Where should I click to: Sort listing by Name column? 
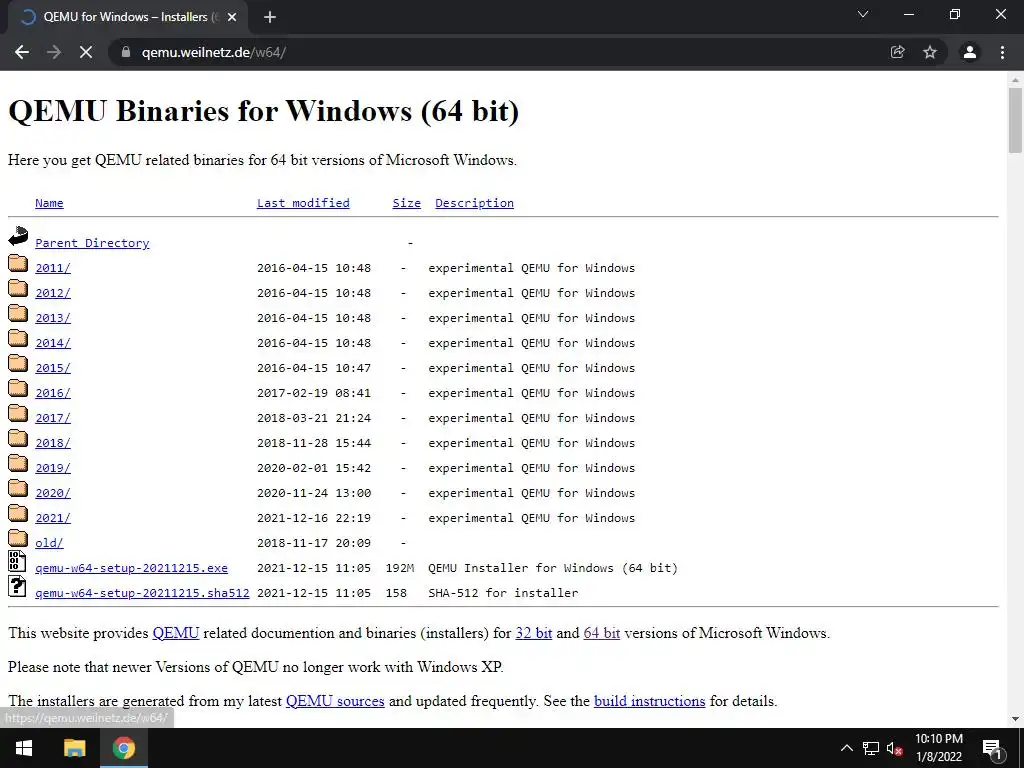point(49,203)
